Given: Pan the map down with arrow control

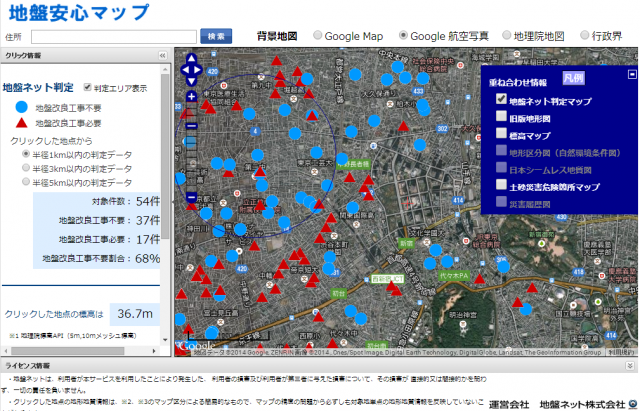Looking at the screenshot, I should pos(192,83).
